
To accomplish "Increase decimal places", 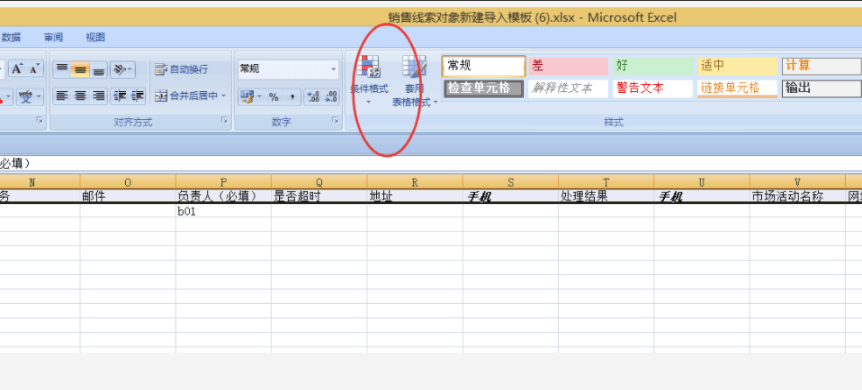I will point(313,97).
